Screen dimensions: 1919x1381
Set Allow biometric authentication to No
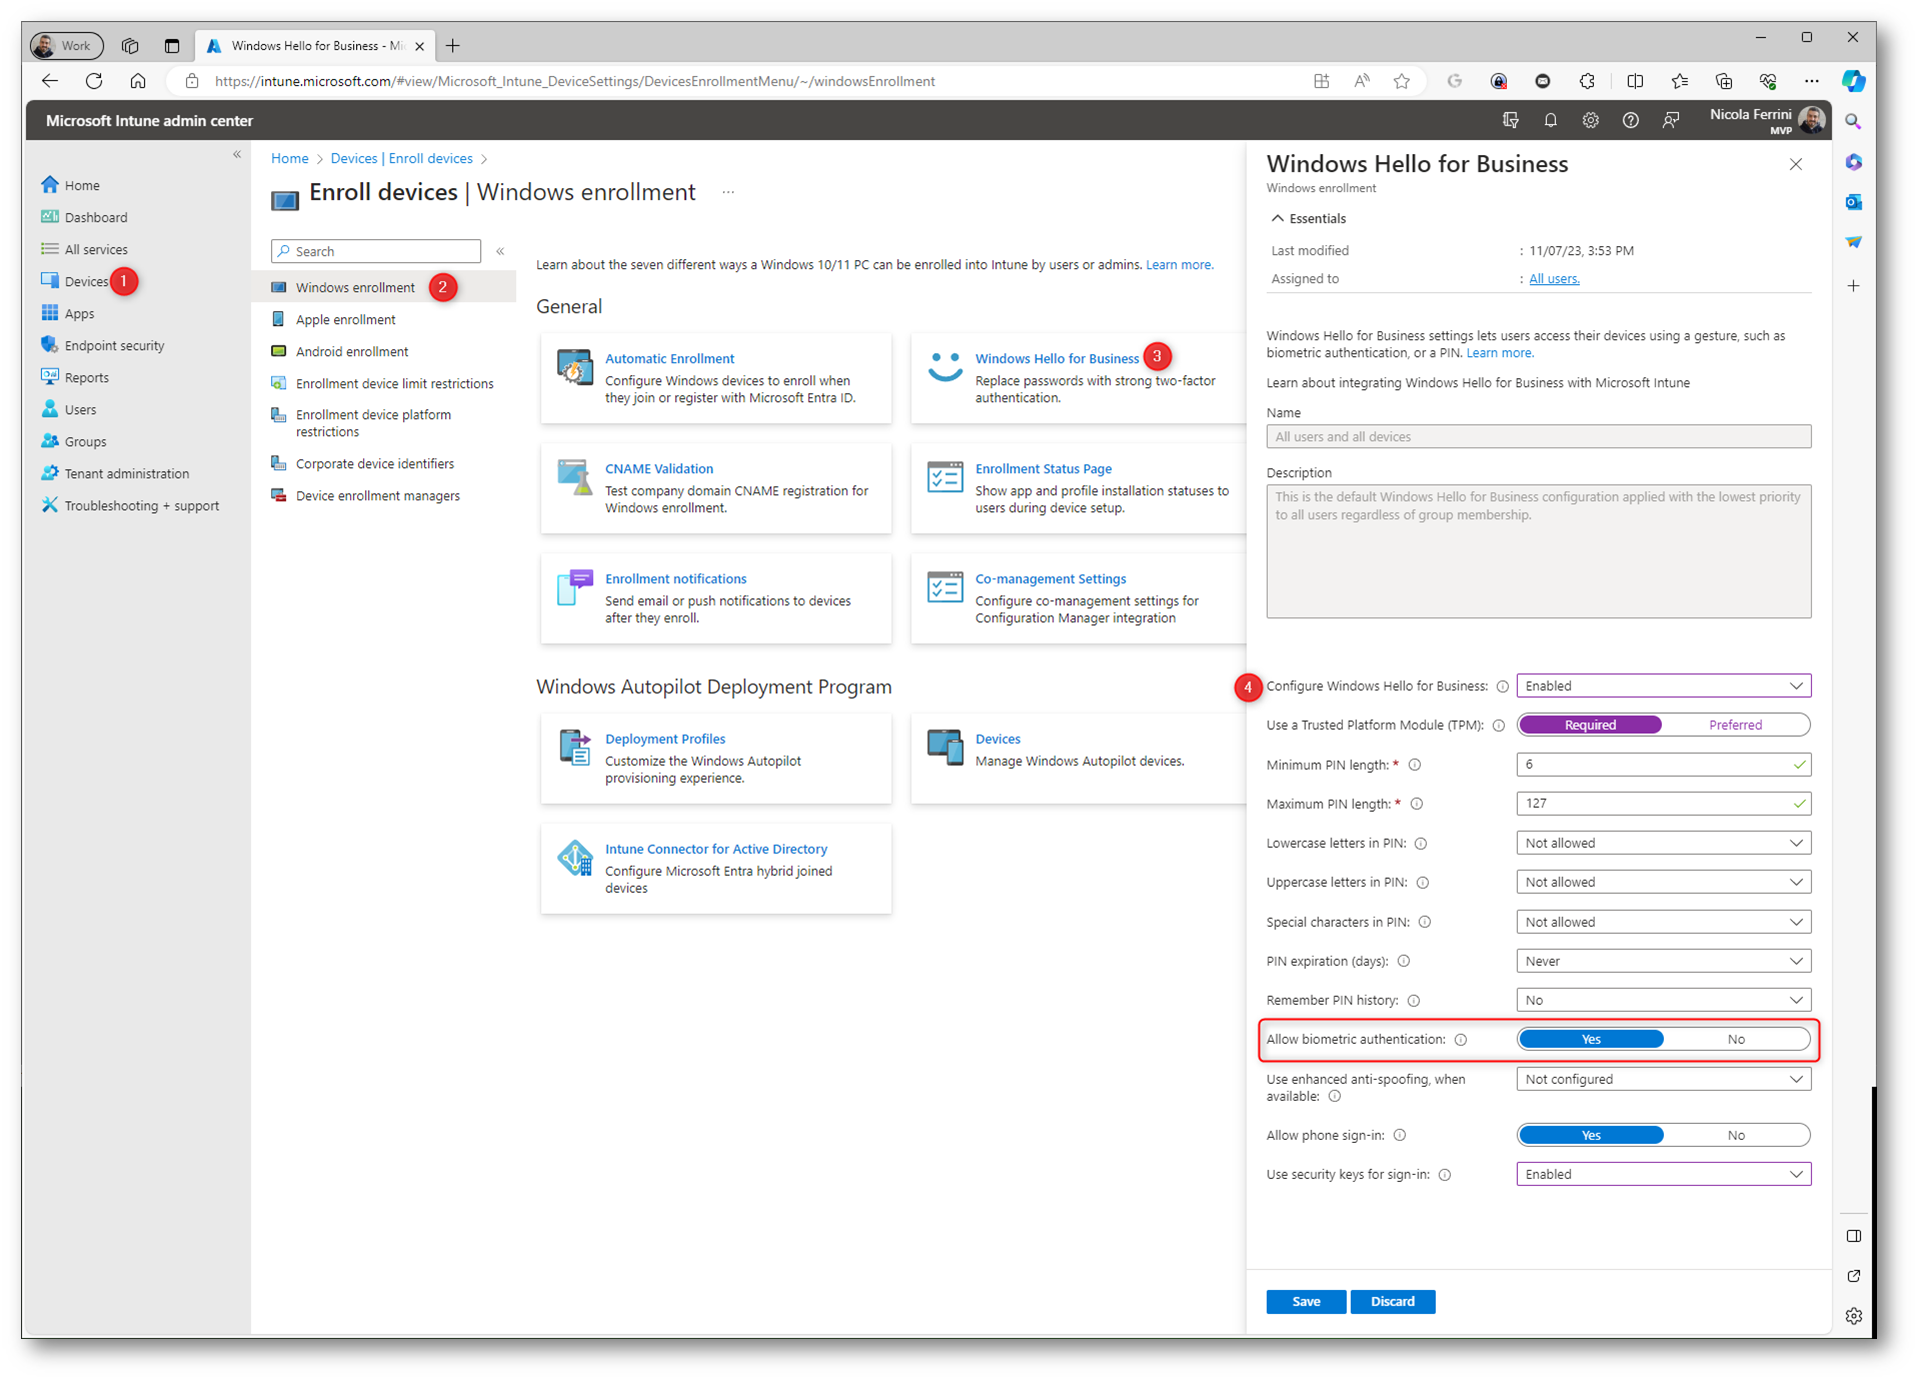pos(1736,1039)
